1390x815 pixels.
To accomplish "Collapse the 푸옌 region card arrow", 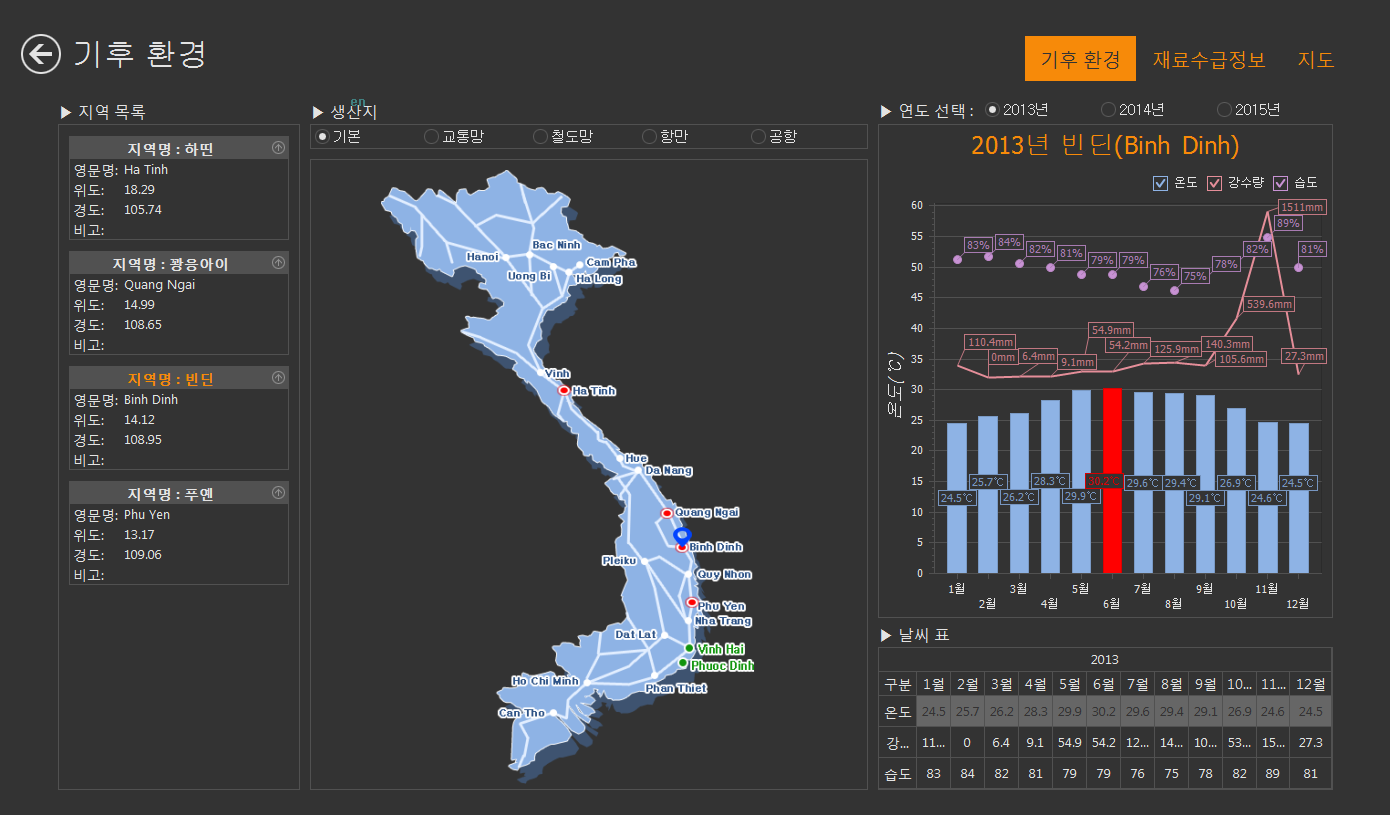I will pyautogui.click(x=278, y=493).
